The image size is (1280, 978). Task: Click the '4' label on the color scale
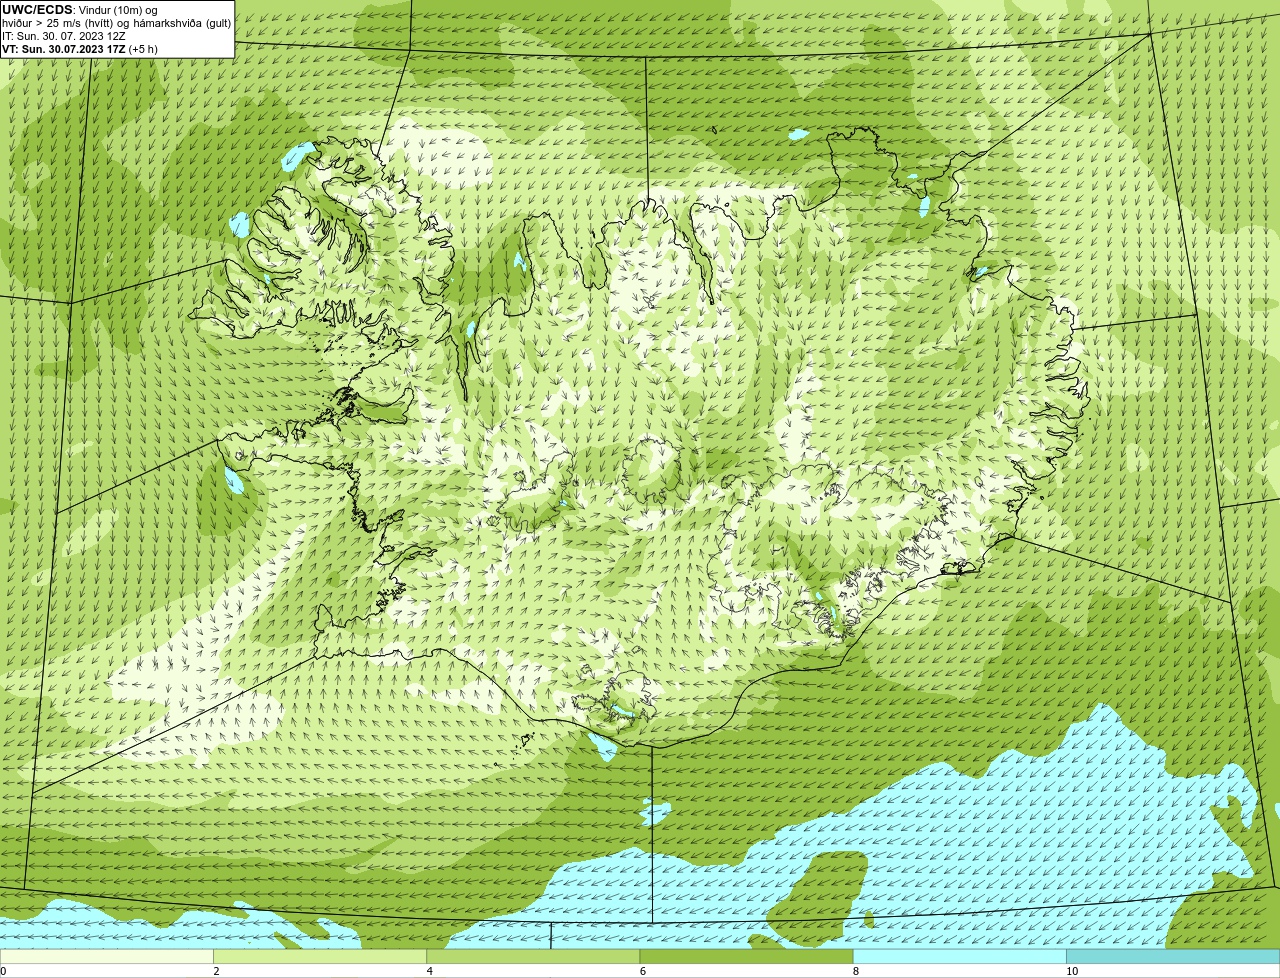[429, 971]
